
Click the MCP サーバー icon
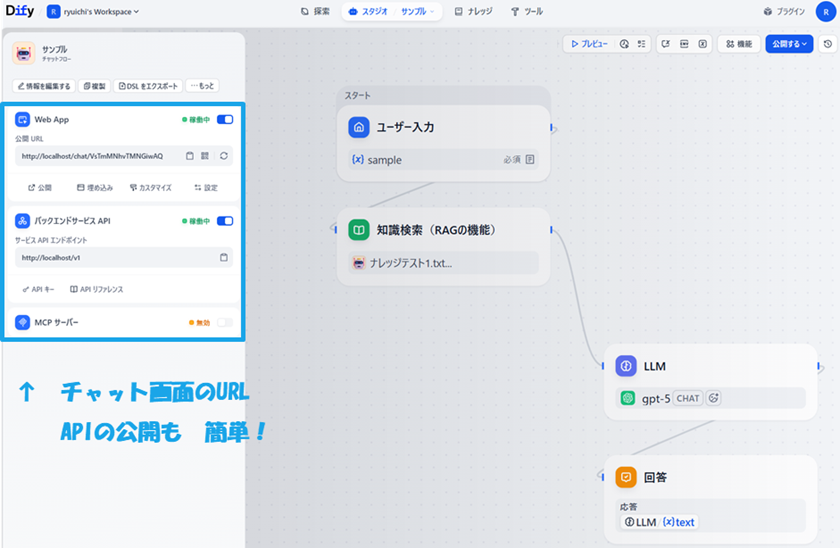22,322
